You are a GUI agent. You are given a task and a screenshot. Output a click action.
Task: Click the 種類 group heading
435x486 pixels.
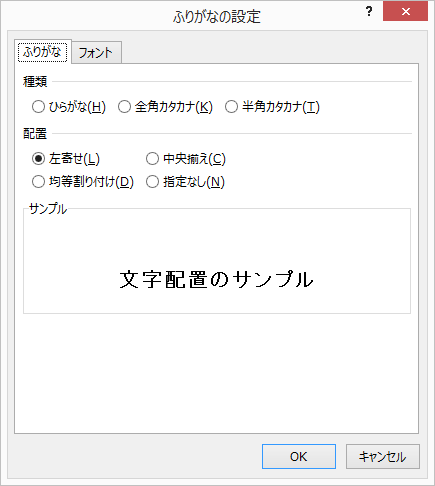tap(35, 82)
